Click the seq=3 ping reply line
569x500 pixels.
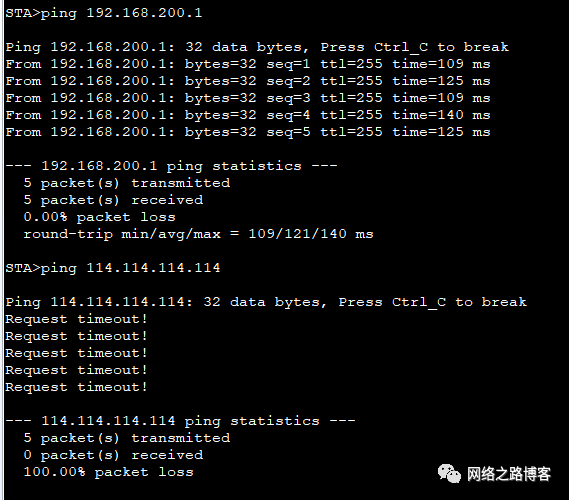(x=248, y=98)
